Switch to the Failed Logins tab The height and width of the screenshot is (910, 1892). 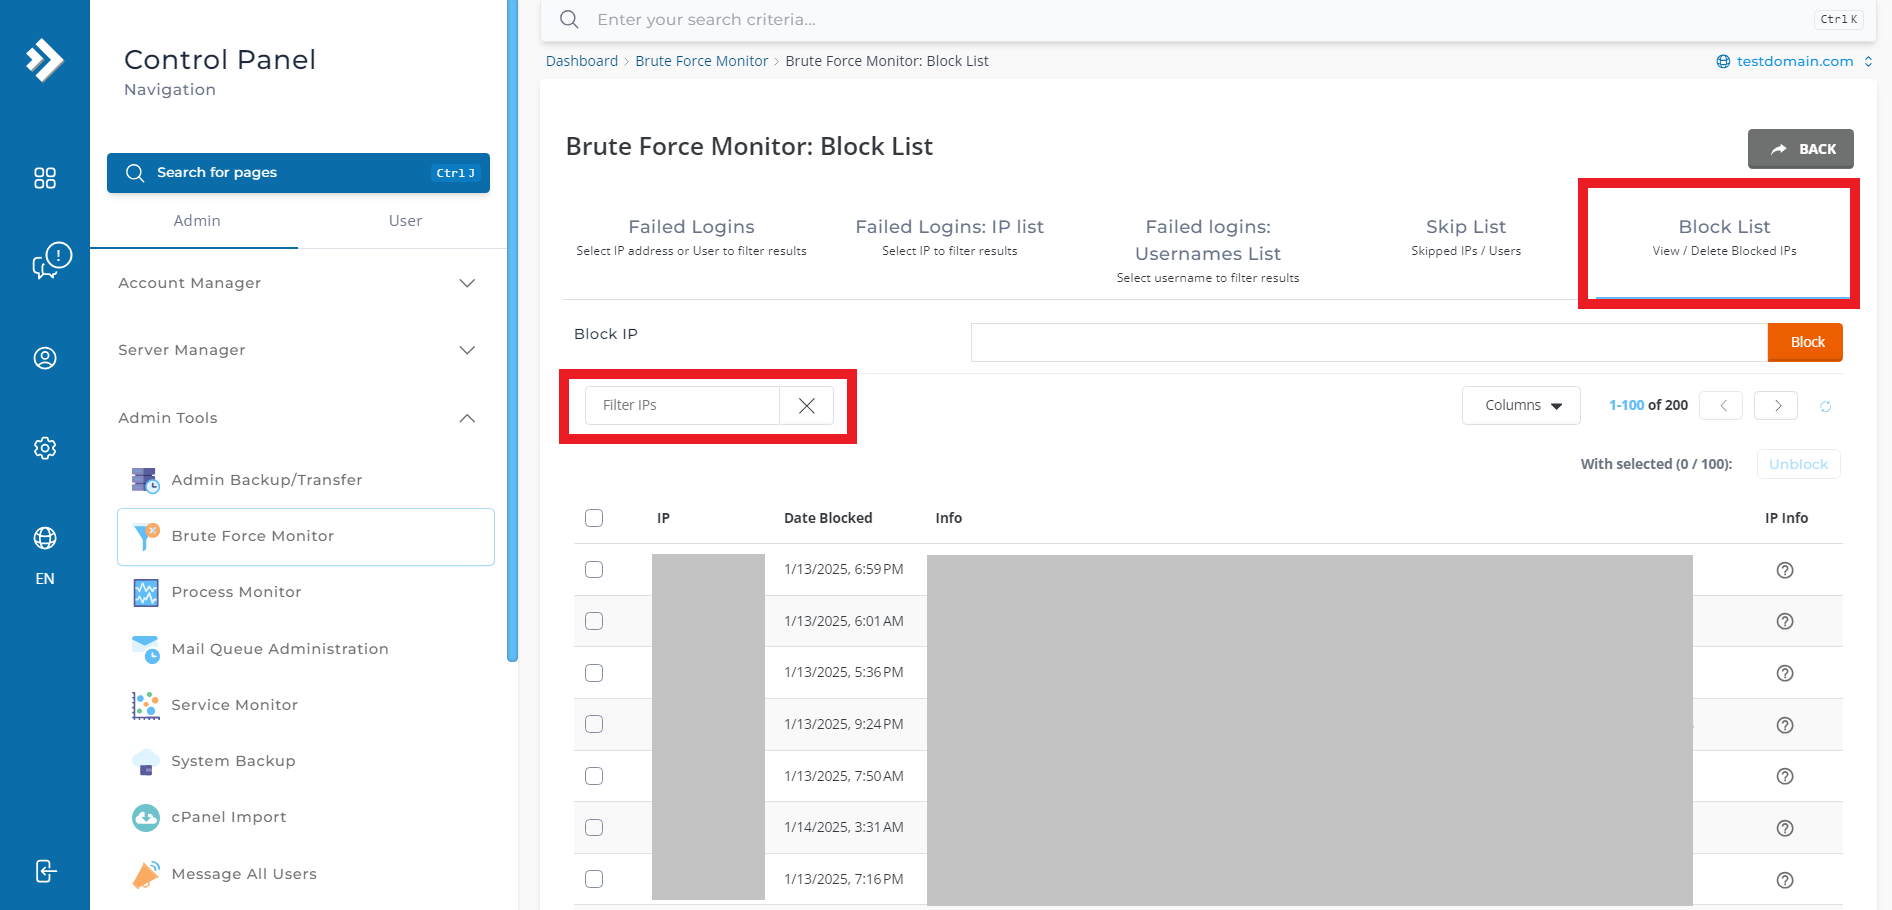point(691,237)
